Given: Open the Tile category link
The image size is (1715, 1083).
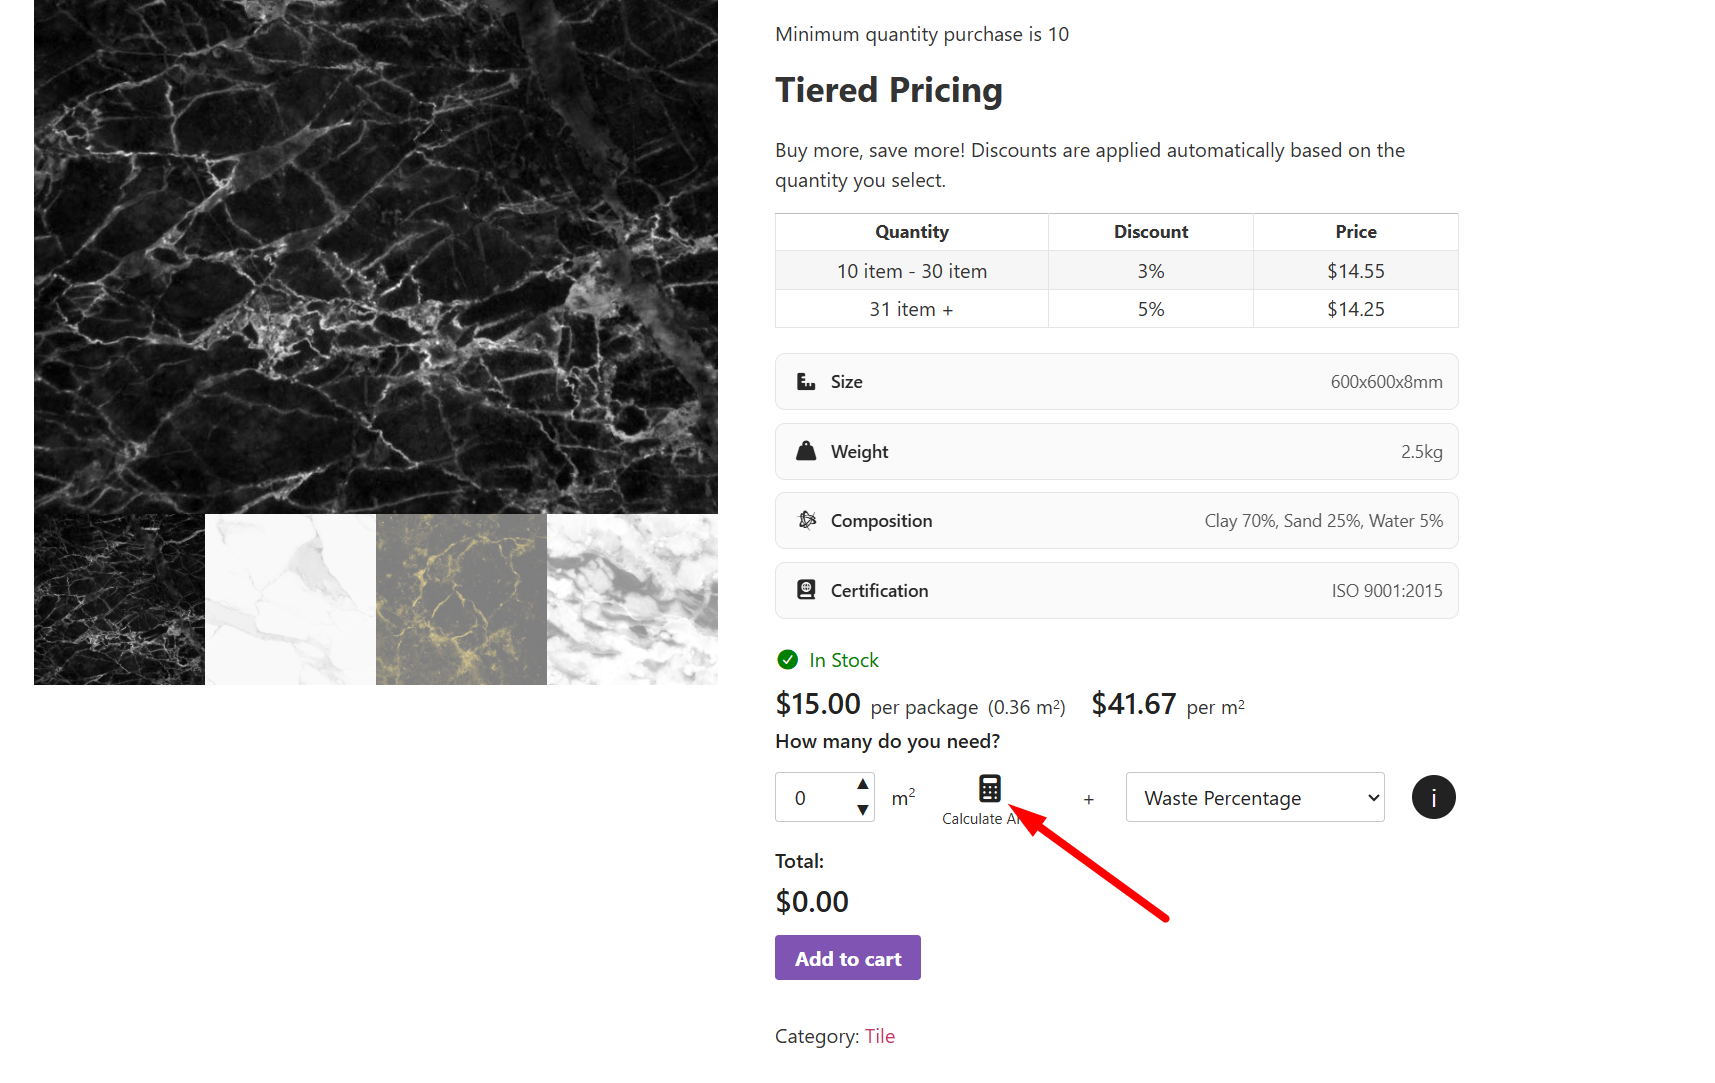Looking at the screenshot, I should coord(879,1036).
